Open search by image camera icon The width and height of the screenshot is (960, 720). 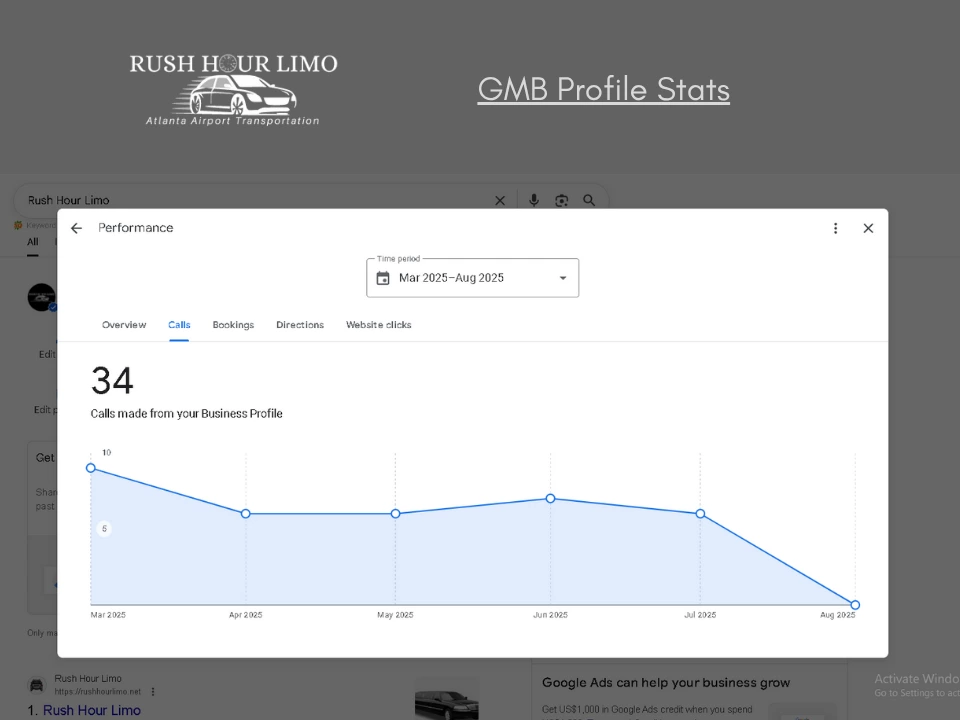click(x=561, y=201)
